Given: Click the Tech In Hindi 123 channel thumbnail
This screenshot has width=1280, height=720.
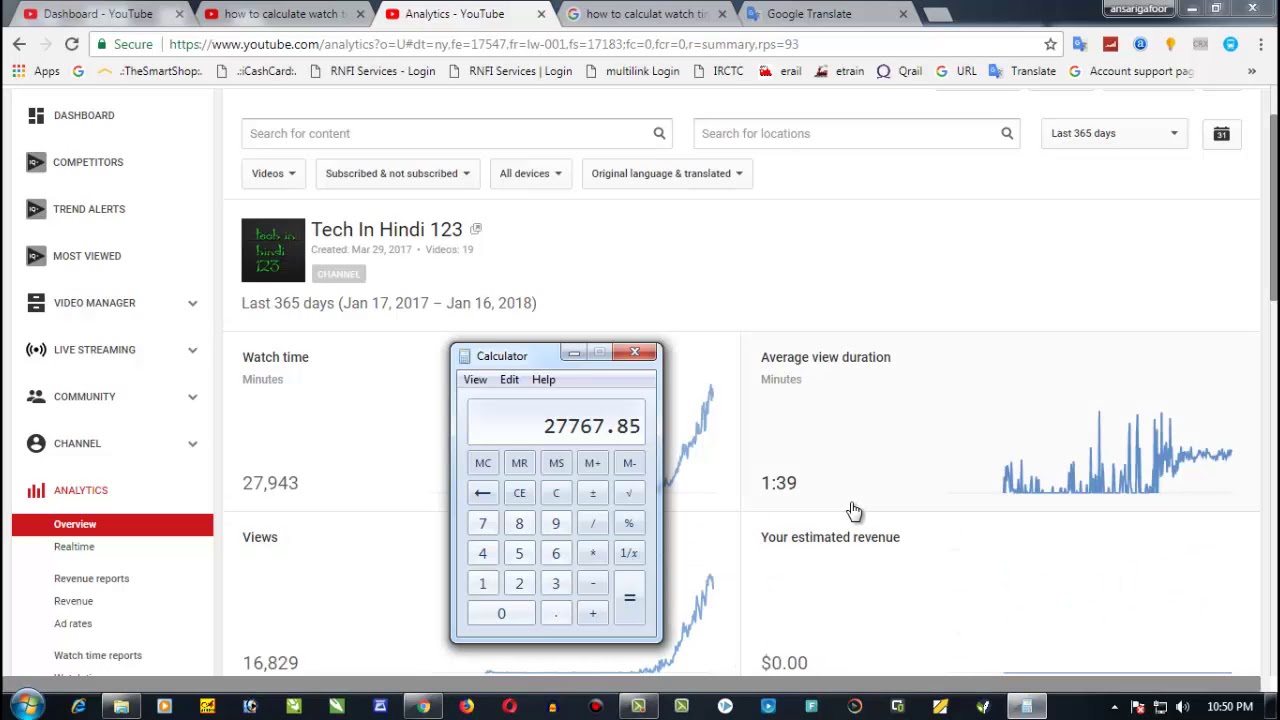Looking at the screenshot, I should [x=273, y=250].
